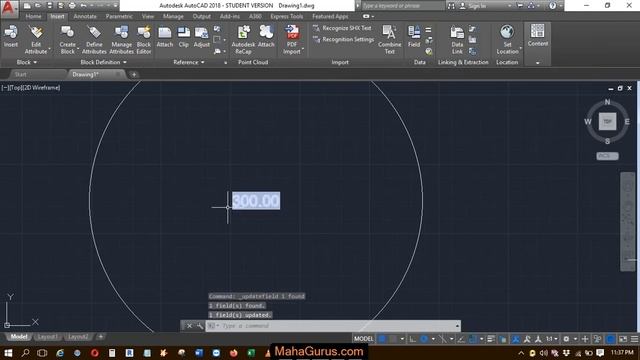Screen dimensions: 640x360
Task: Open the Annotate ribbon tab
Action: coord(85,16)
